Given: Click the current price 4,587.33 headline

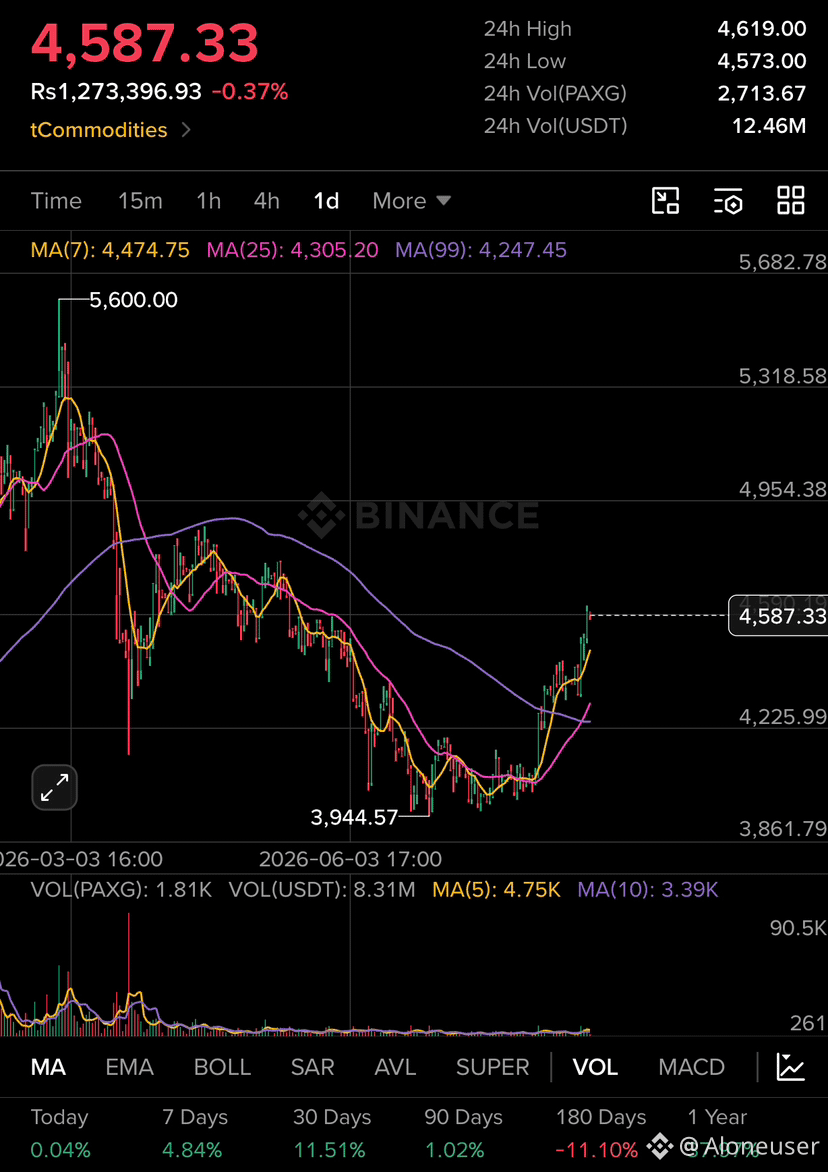Looking at the screenshot, I should 144,43.
